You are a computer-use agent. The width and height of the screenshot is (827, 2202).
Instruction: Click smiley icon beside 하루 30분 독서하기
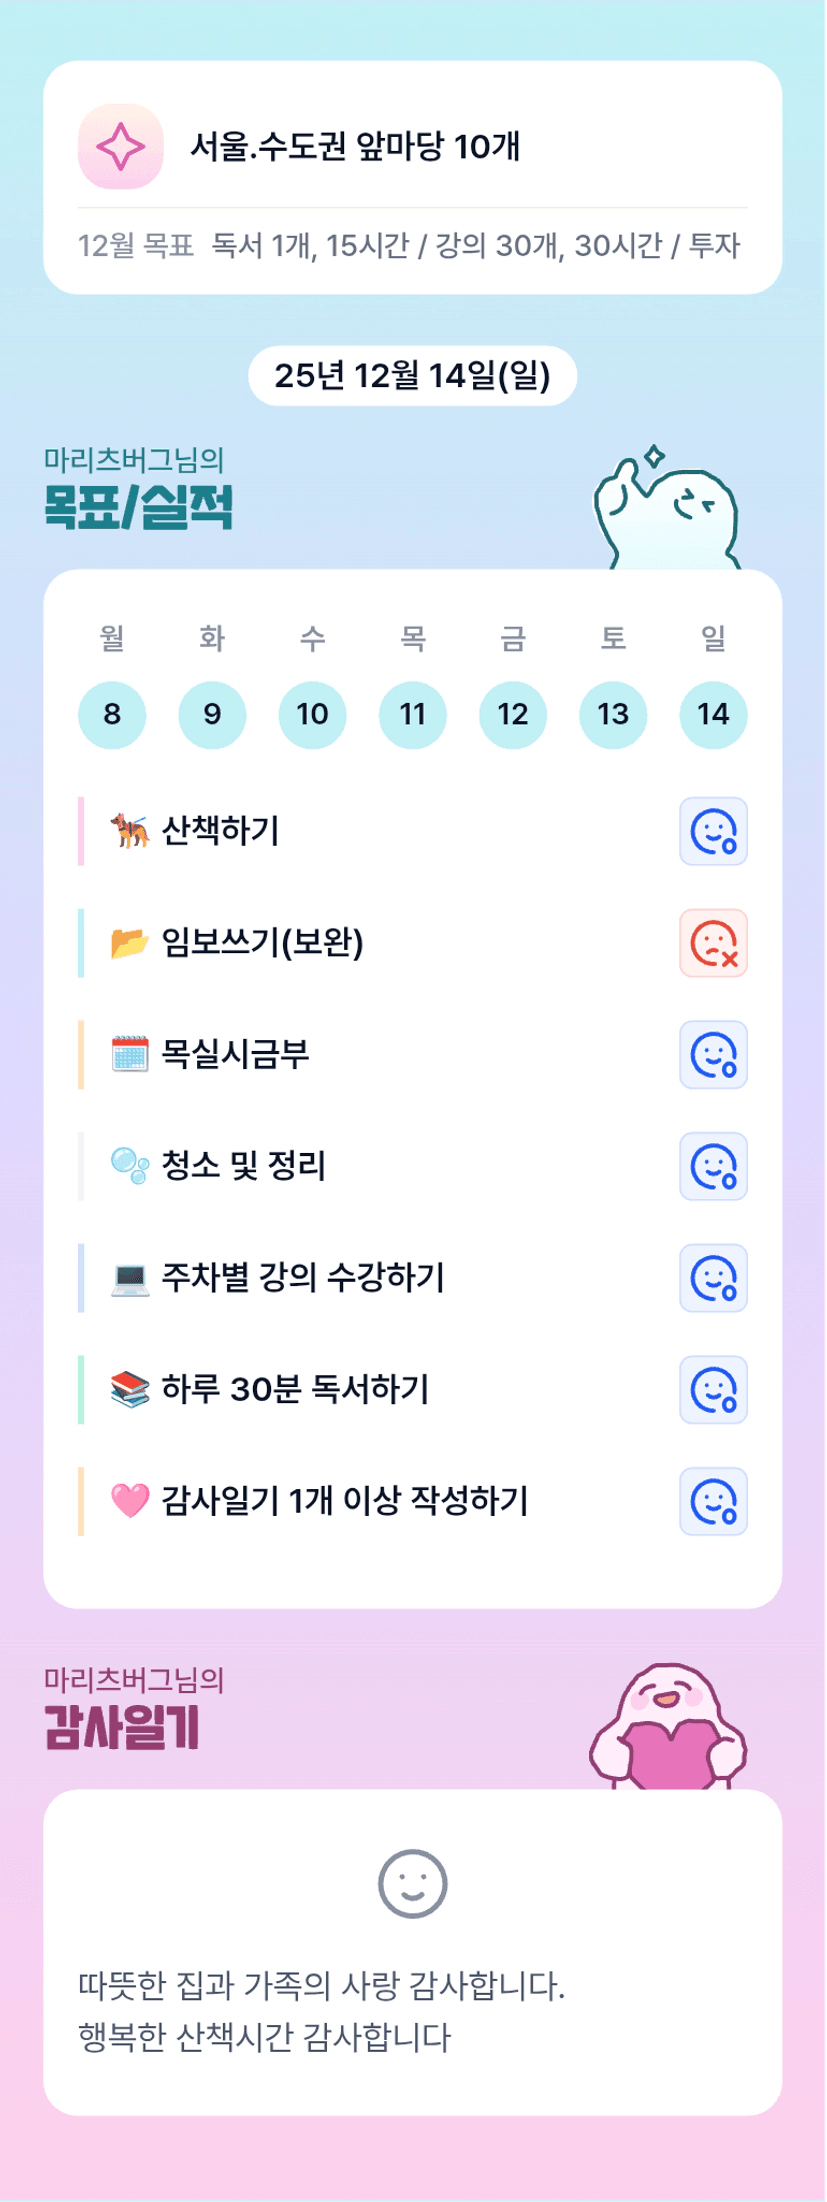pyautogui.click(x=713, y=1390)
